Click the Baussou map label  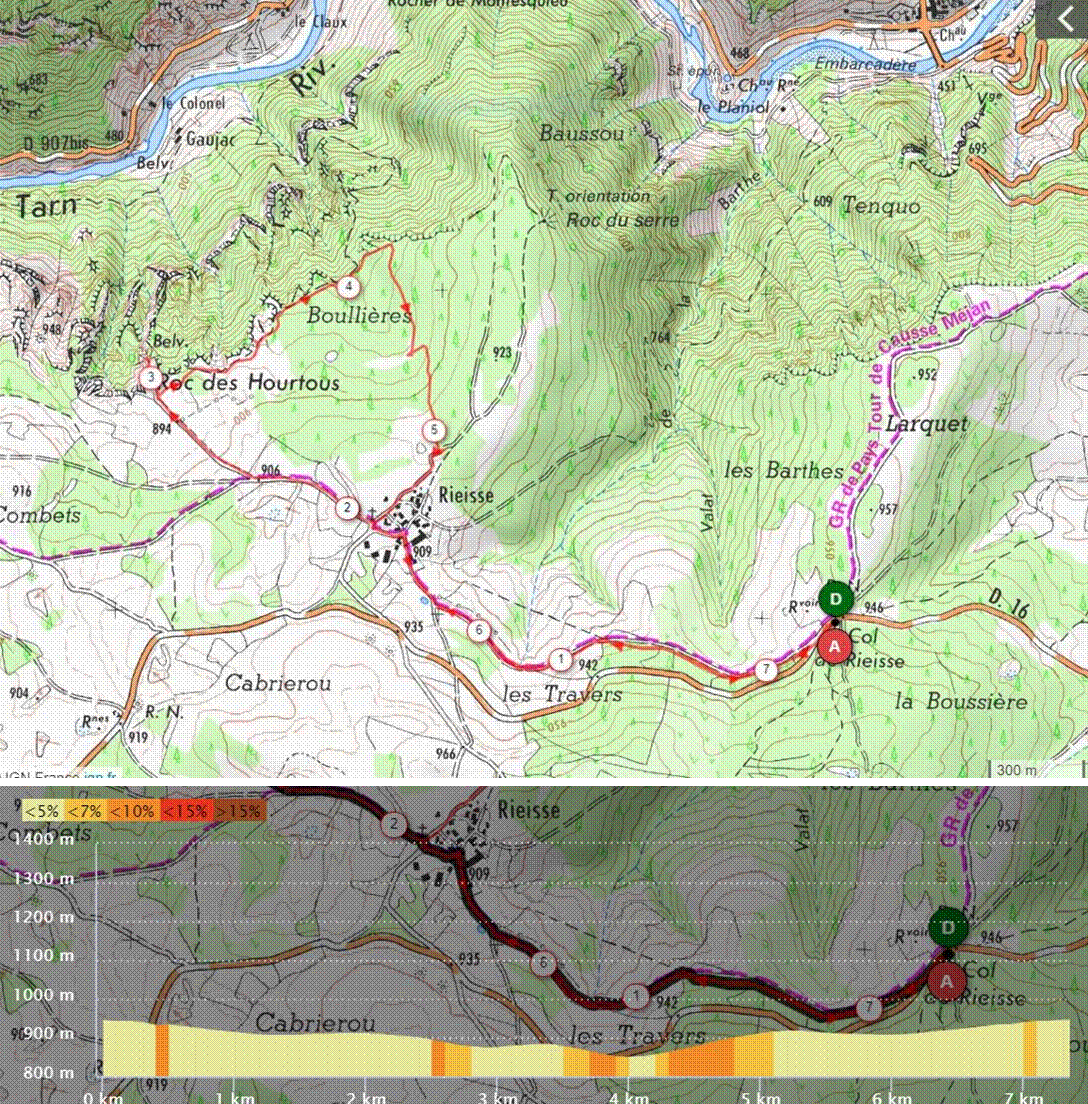point(582,133)
